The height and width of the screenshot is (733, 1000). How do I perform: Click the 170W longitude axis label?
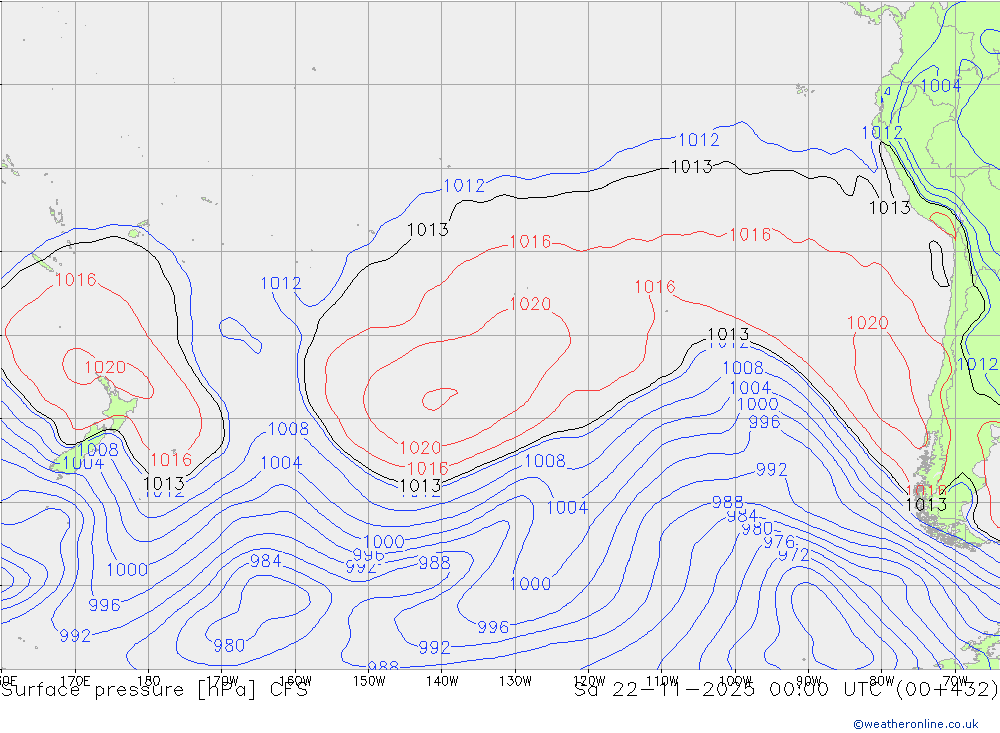(223, 680)
